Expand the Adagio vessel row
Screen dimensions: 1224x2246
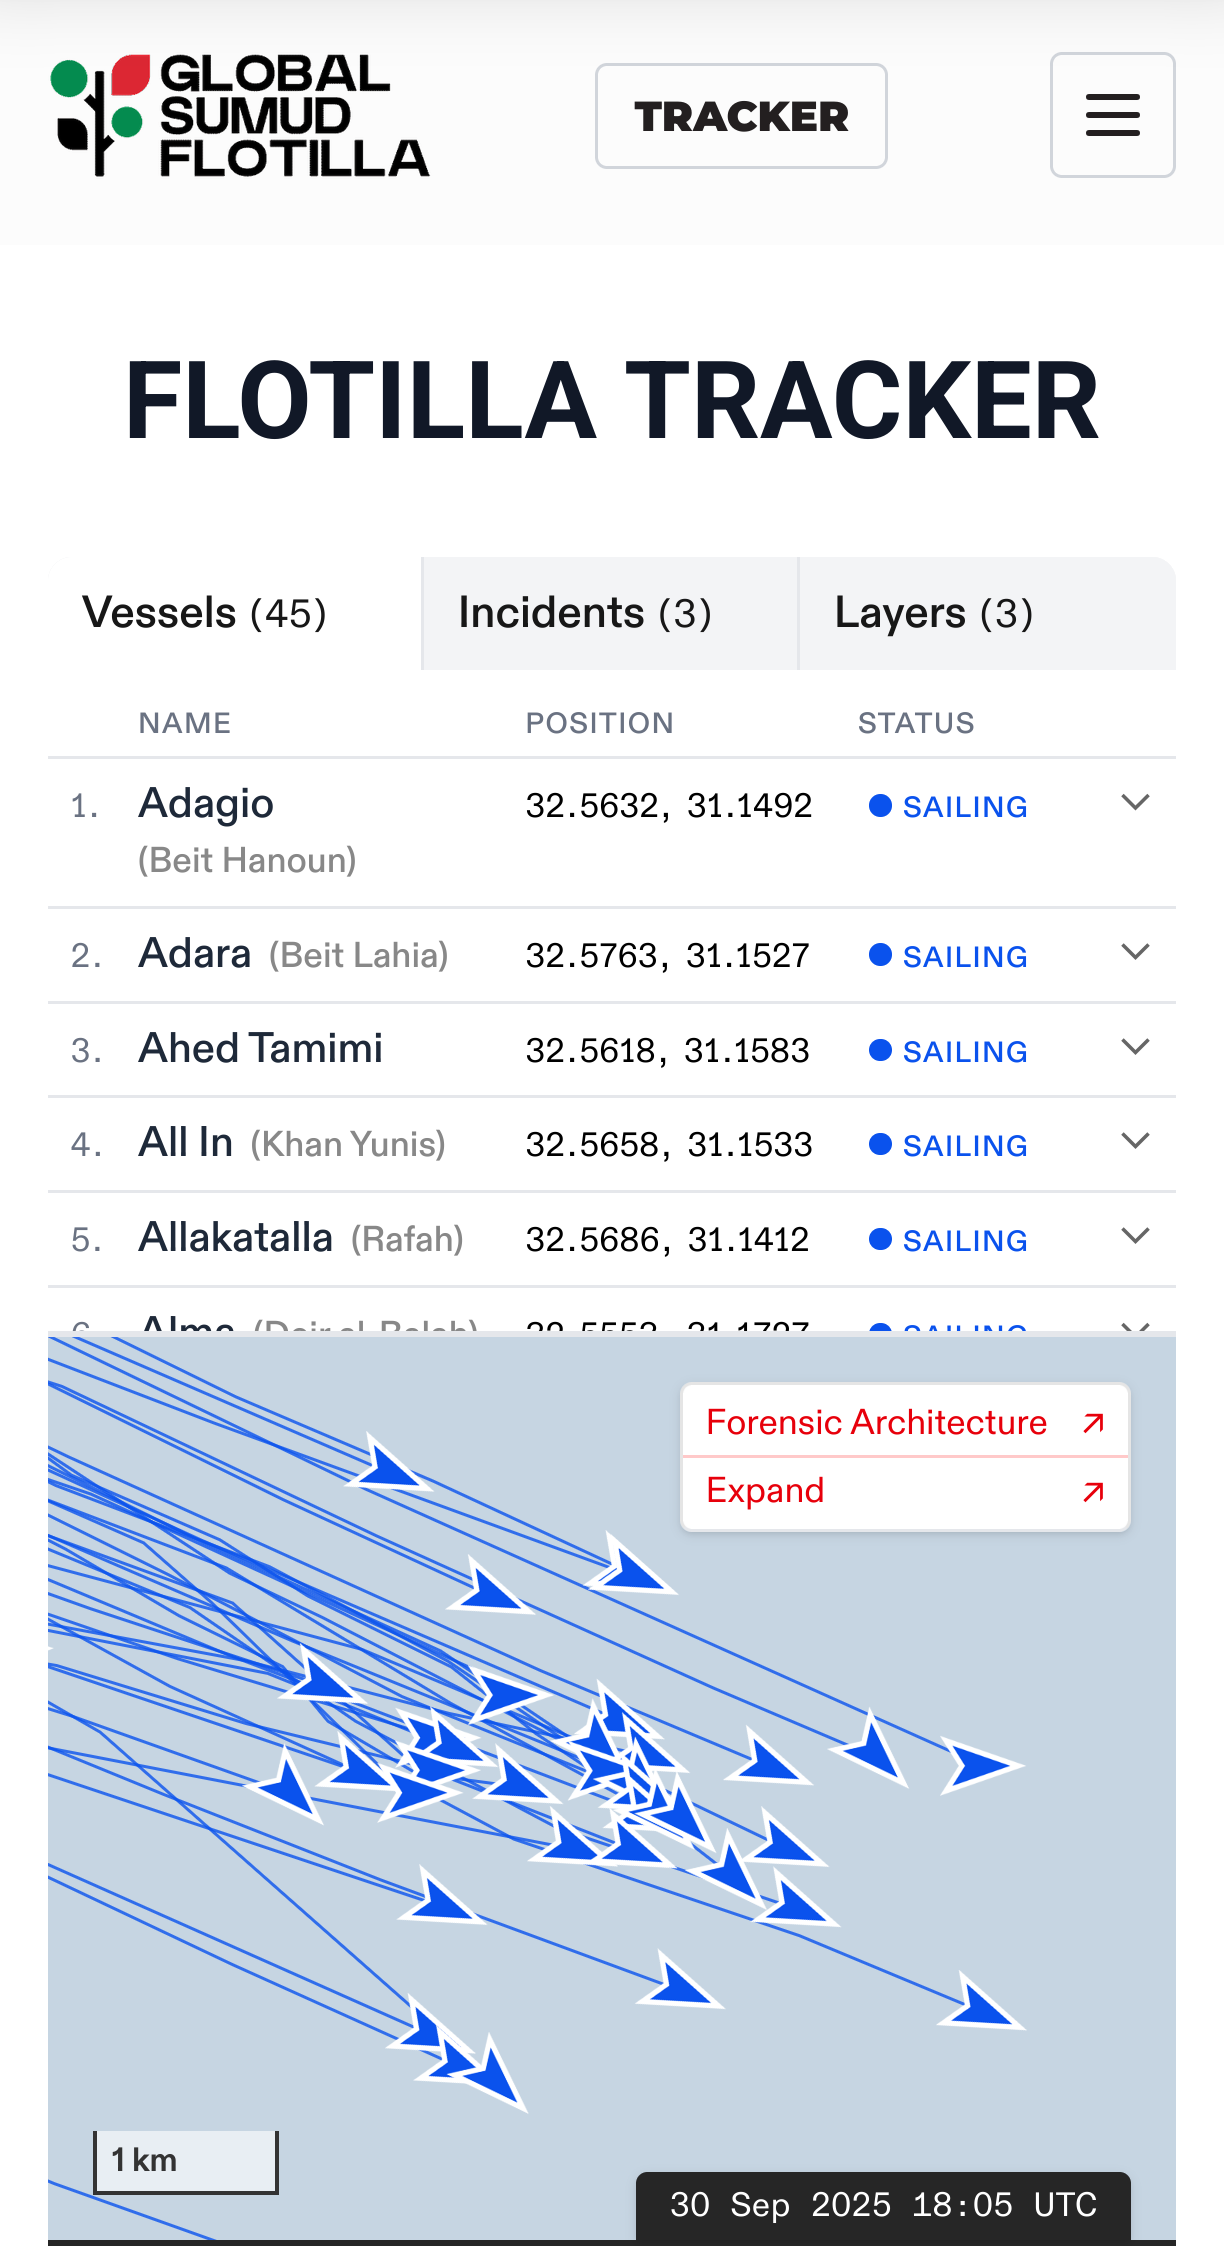pos(1135,803)
